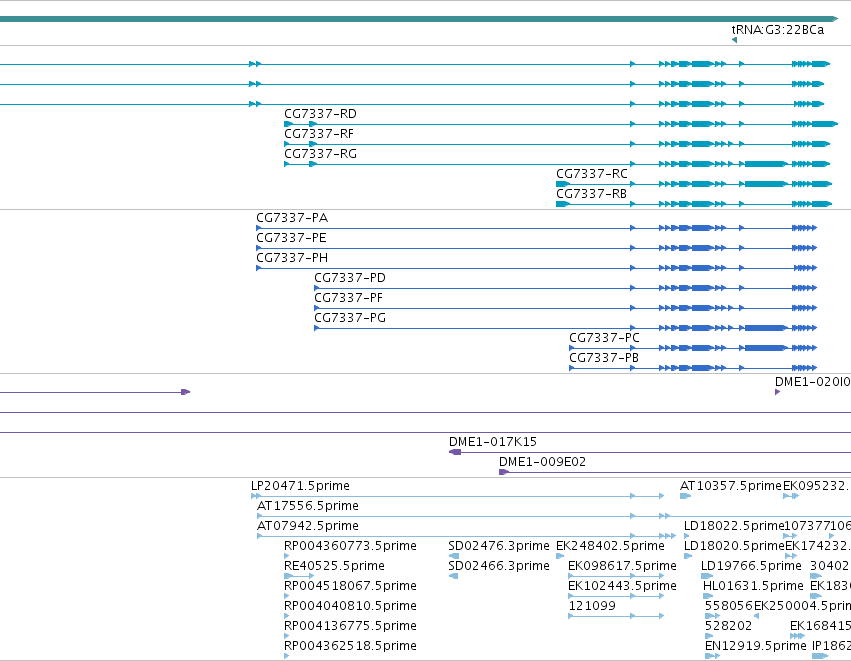Click the DME1-009E02 clone start glyph

click(x=504, y=472)
